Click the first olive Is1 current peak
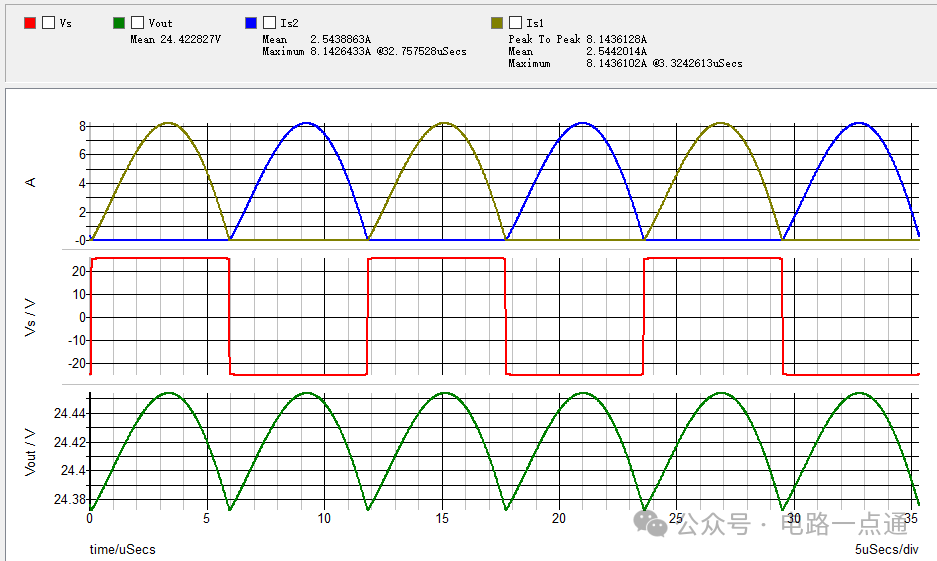Viewport: 937px width, 561px height. [168, 123]
